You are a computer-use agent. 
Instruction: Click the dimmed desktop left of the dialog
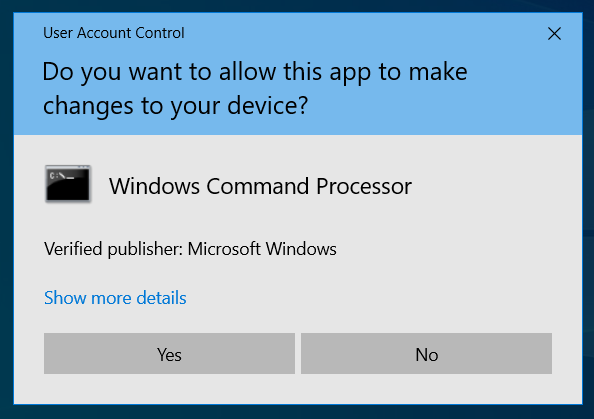6,208
